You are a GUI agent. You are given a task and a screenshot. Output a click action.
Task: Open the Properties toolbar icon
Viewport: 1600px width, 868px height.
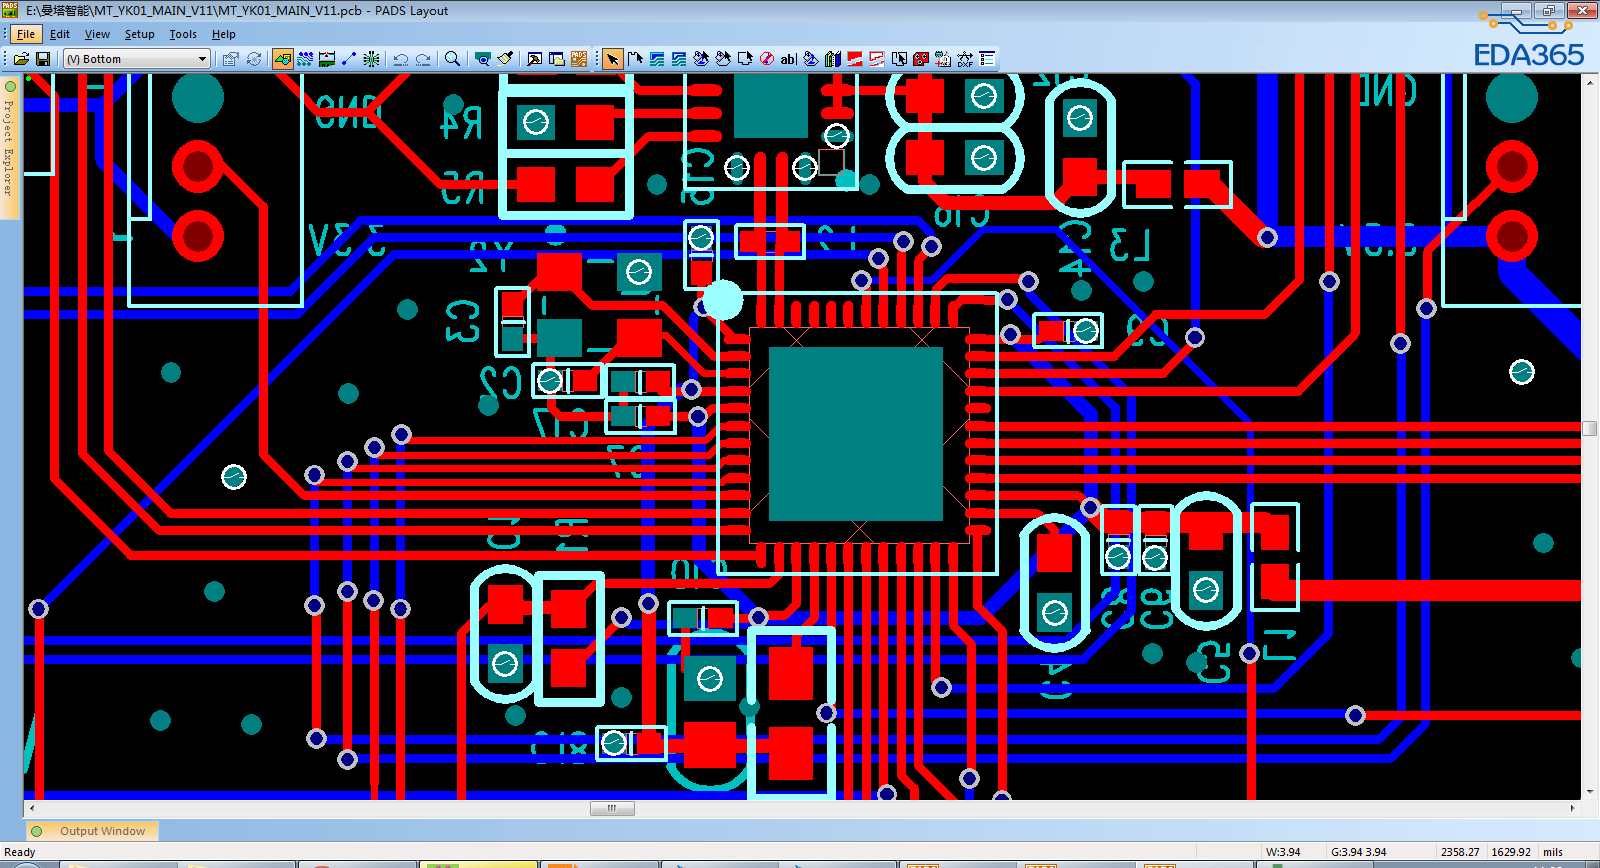tap(230, 59)
